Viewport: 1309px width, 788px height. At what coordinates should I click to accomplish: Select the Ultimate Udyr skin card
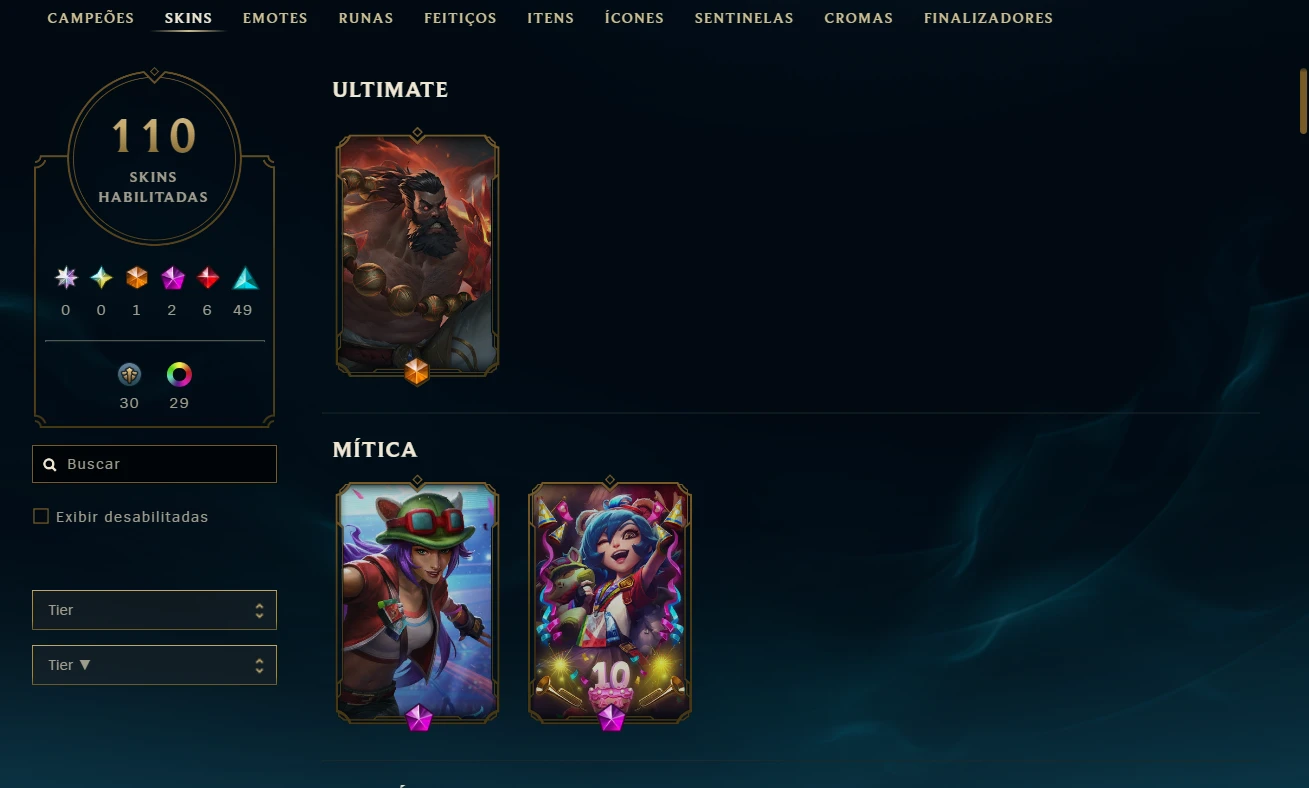point(417,255)
